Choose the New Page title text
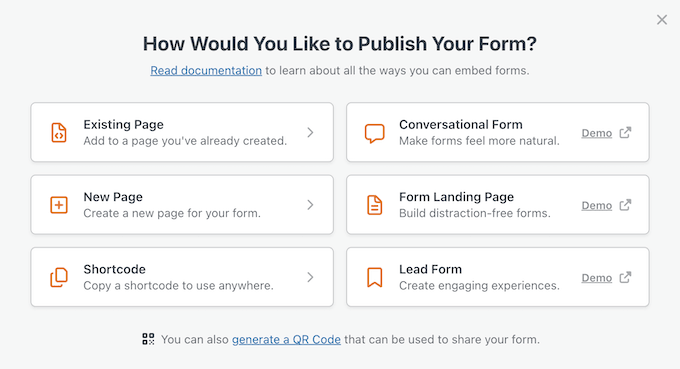 tap(113, 197)
